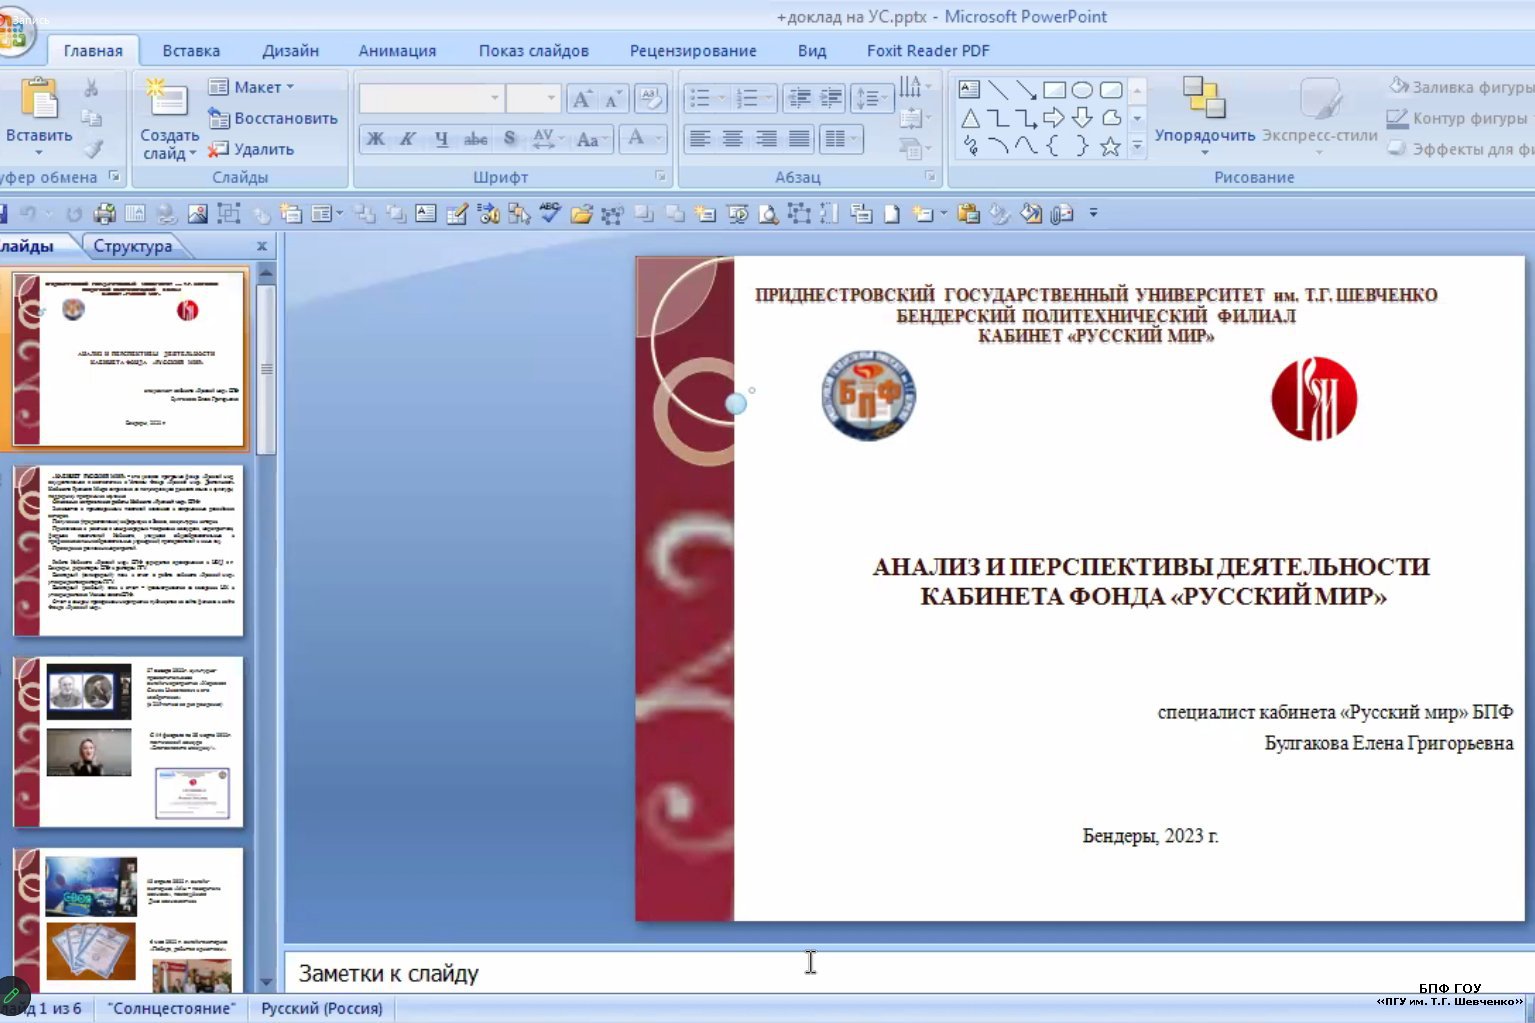Open the change case Aa dropdown
1535x1023 pixels.
pyautogui.click(x=591, y=139)
